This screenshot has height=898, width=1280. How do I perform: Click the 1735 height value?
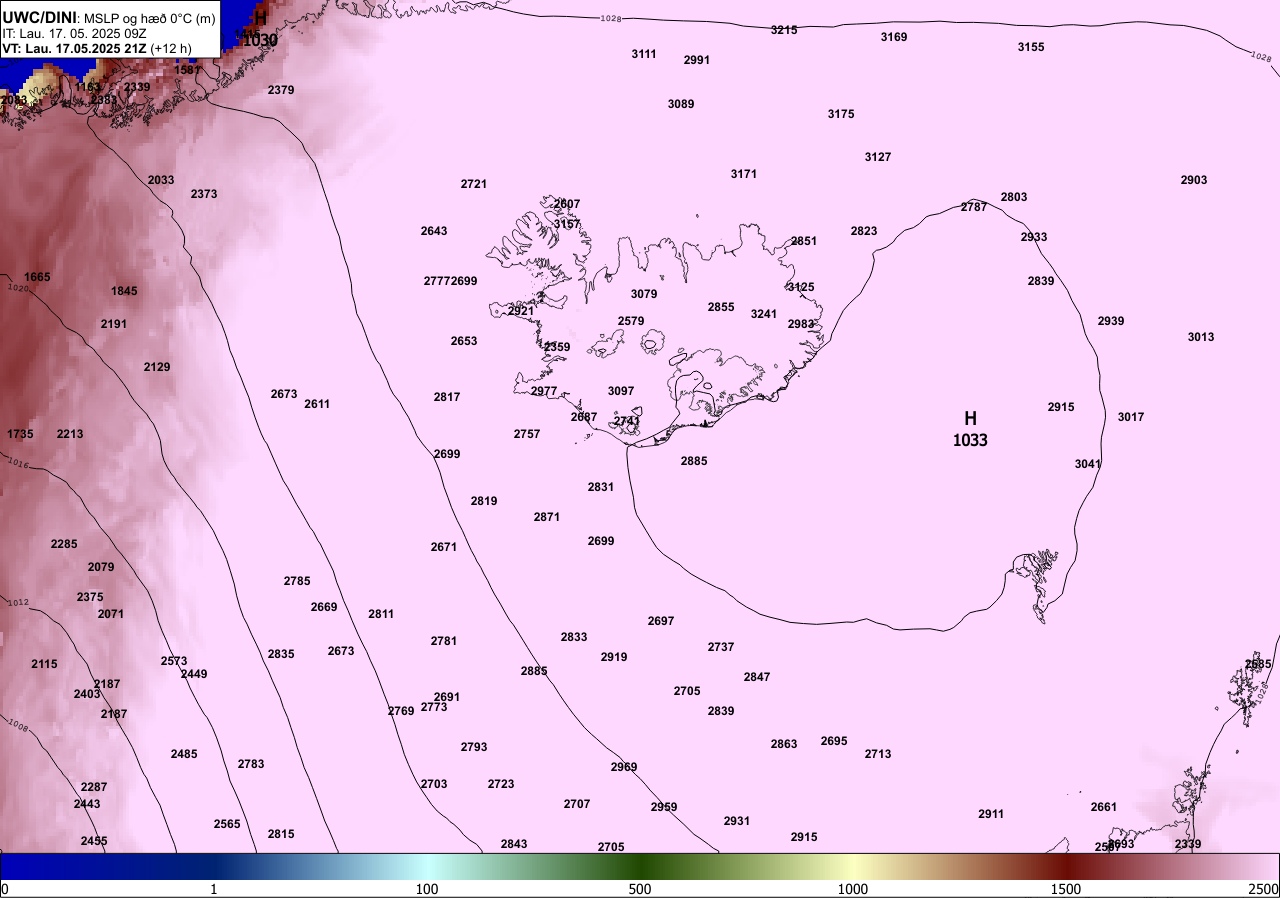point(20,434)
